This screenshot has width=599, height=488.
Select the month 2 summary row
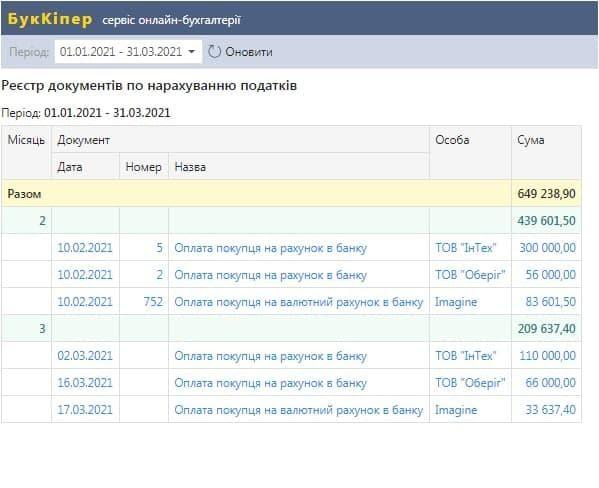point(291,220)
